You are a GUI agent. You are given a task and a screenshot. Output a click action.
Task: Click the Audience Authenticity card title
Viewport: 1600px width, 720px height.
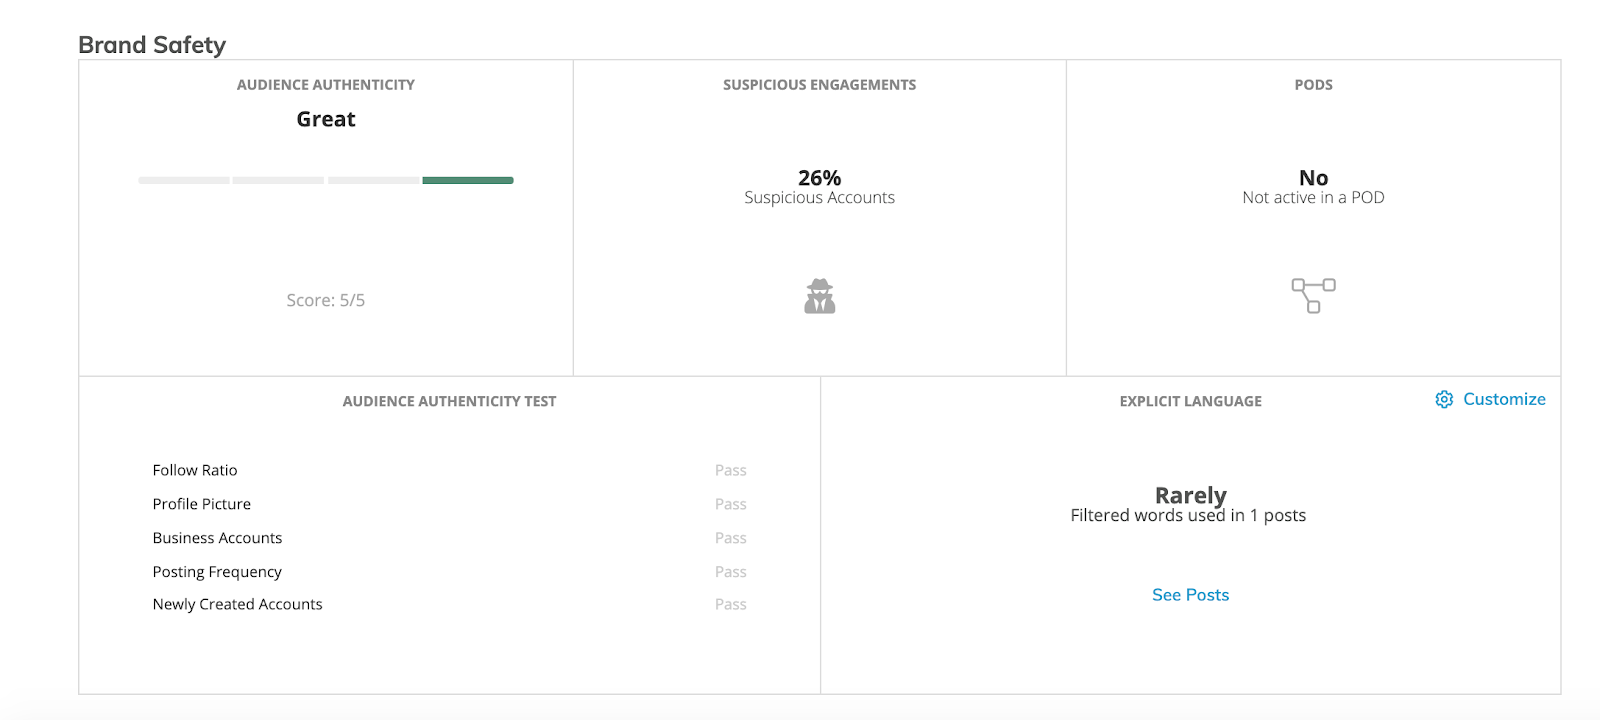click(x=326, y=85)
